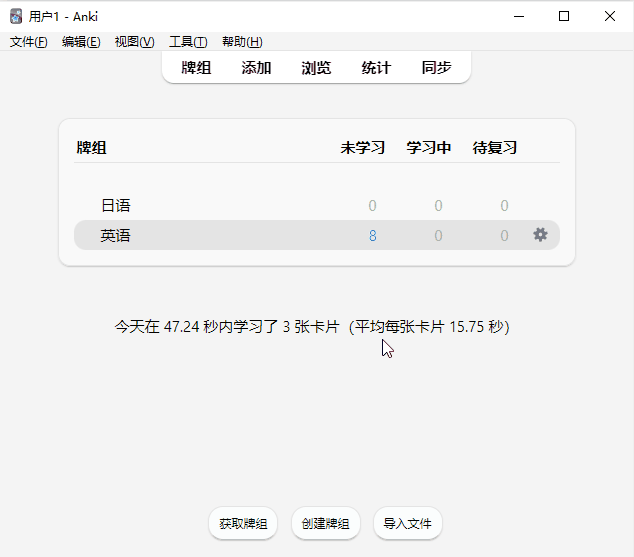Open the 文件(F) menu
The image size is (634, 557).
(28, 42)
